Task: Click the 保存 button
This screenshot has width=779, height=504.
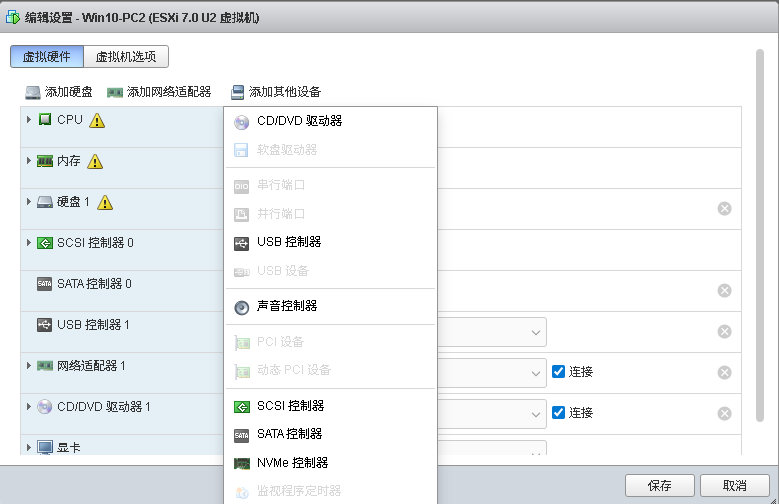Action: (x=660, y=486)
